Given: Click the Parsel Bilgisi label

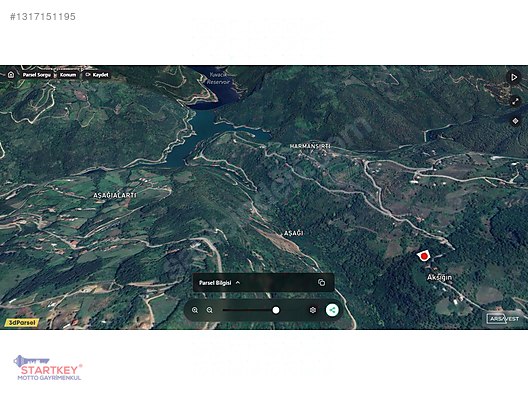Looking at the screenshot, I should 215,283.
